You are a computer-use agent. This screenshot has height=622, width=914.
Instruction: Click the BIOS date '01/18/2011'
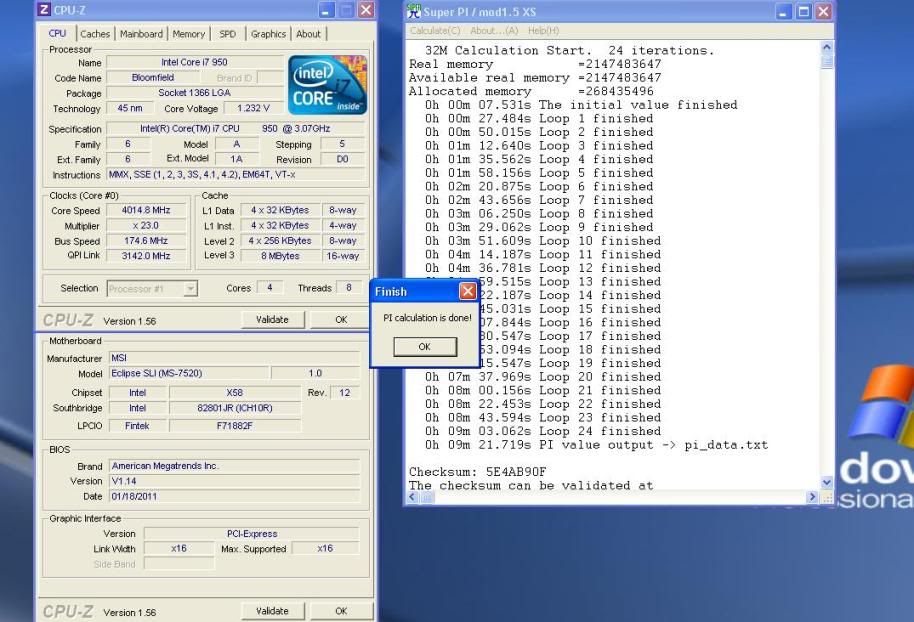click(234, 496)
